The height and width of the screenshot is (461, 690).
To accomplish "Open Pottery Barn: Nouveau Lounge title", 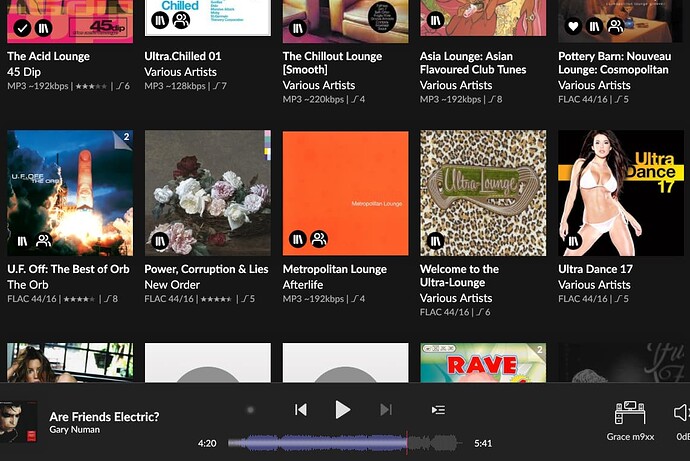I will (615, 63).
